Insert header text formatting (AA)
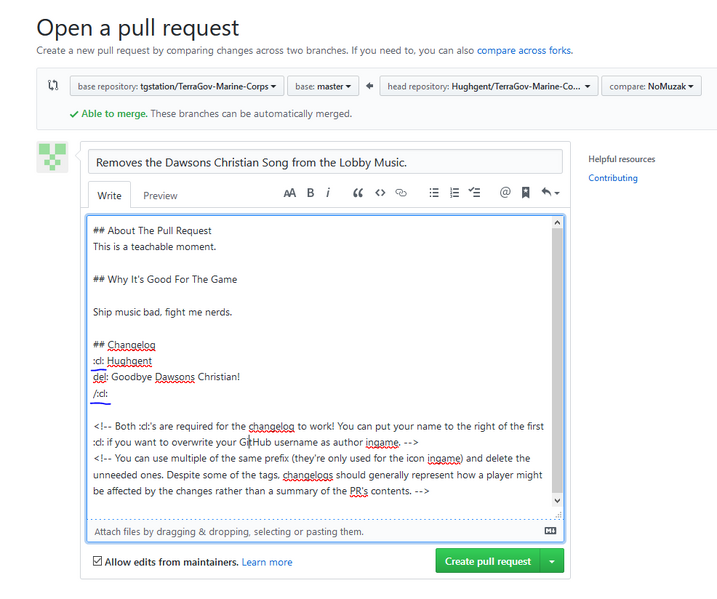The width and height of the screenshot is (717, 599). [x=289, y=193]
